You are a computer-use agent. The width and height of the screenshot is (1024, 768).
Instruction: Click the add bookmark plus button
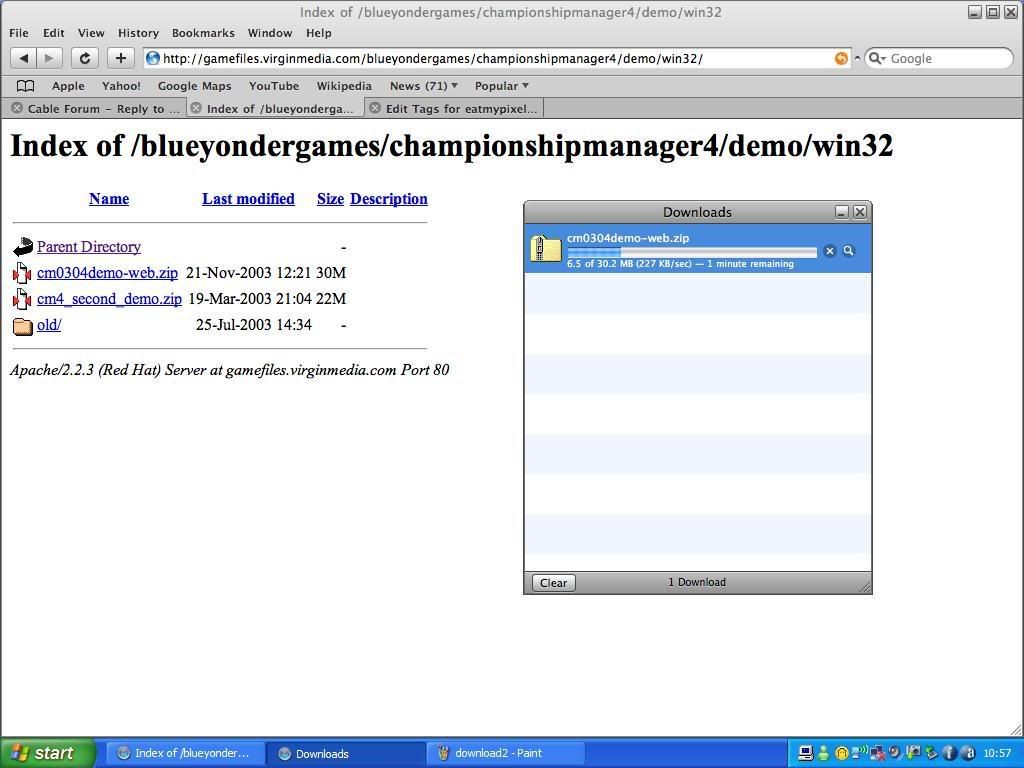(120, 58)
